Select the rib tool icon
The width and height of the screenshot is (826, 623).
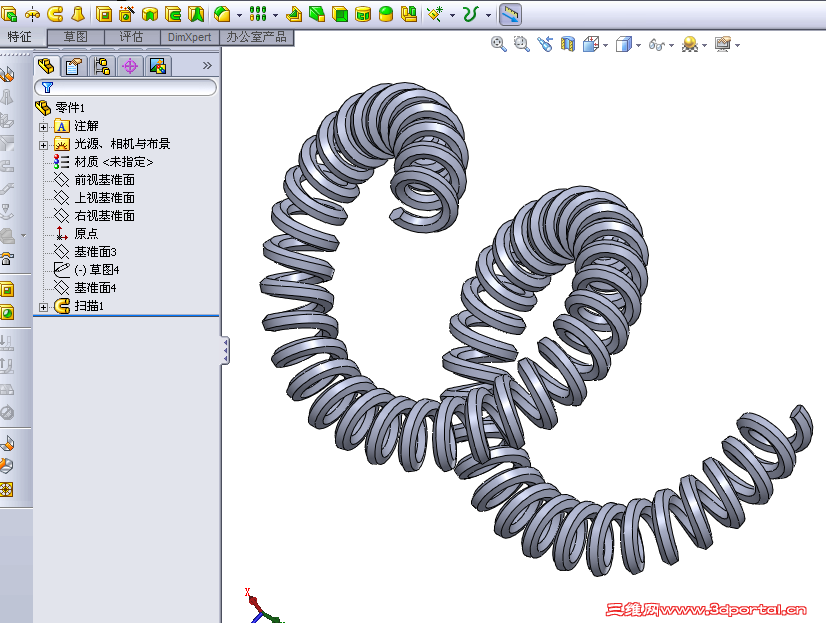coord(294,14)
